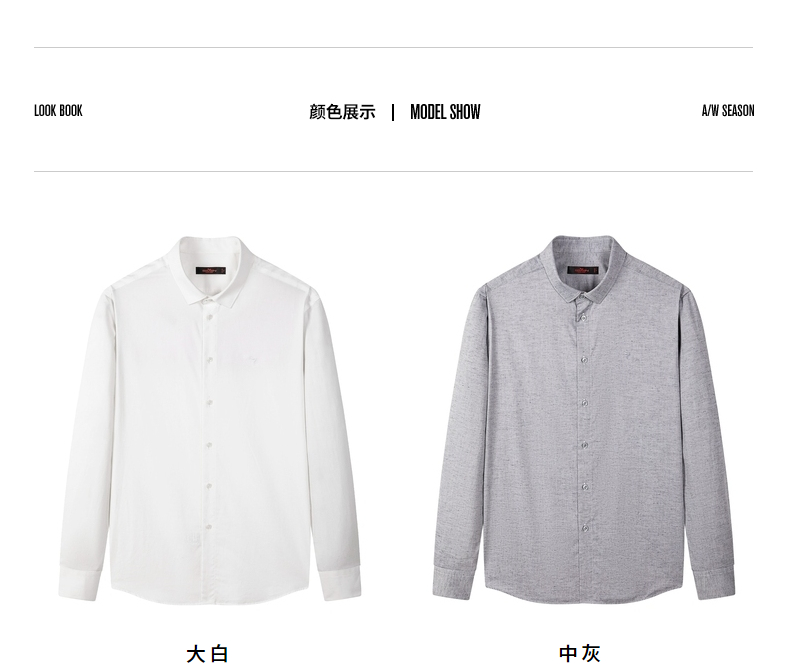Screen dimensions: 790x668
Task: Choose the 中灰 color label
Action: [x=580, y=654]
